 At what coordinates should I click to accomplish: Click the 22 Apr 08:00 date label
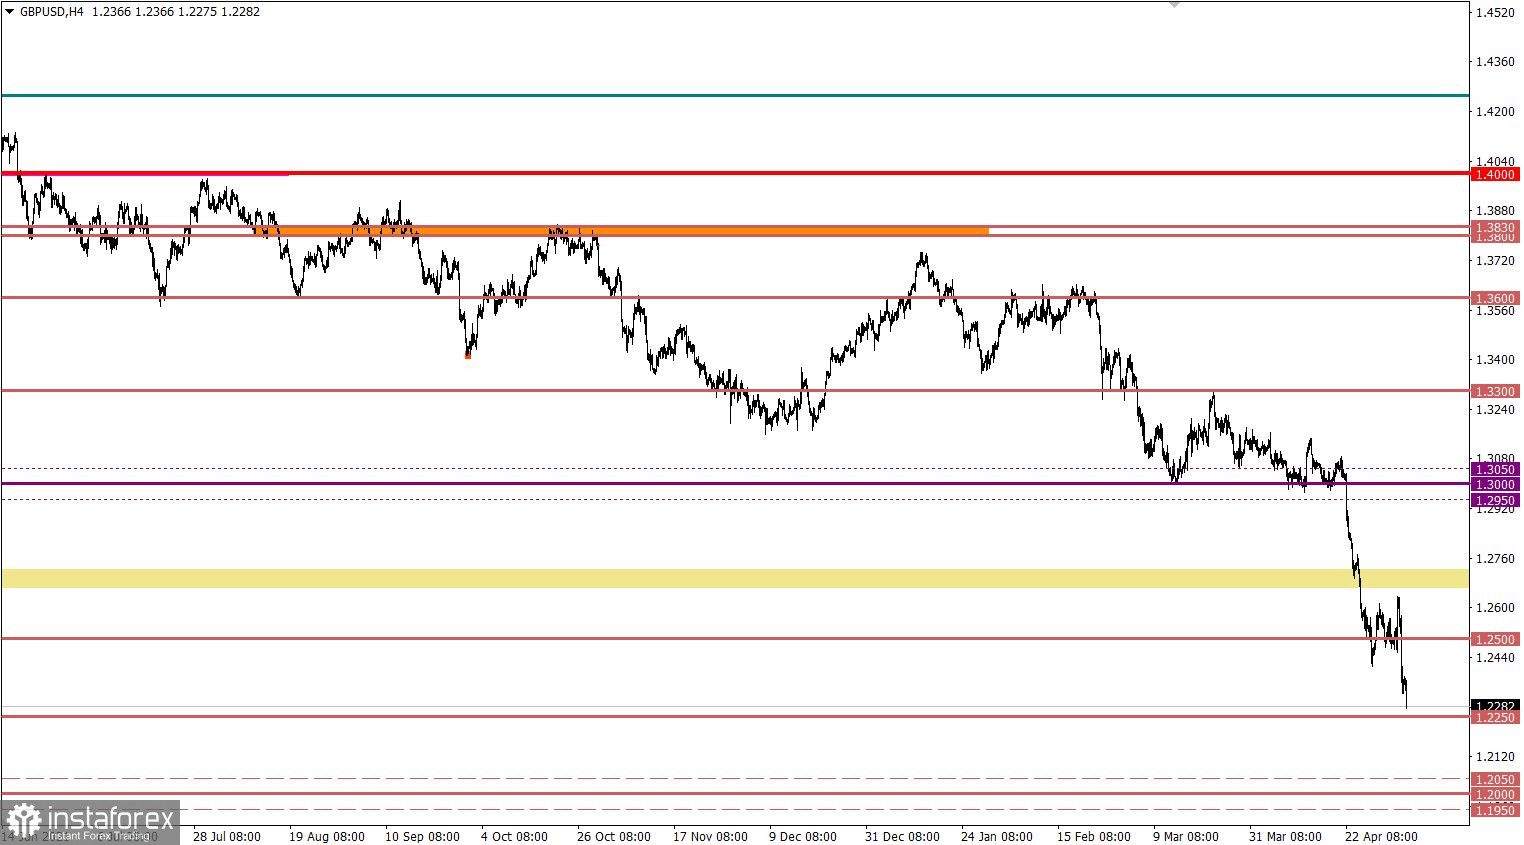click(x=1381, y=836)
